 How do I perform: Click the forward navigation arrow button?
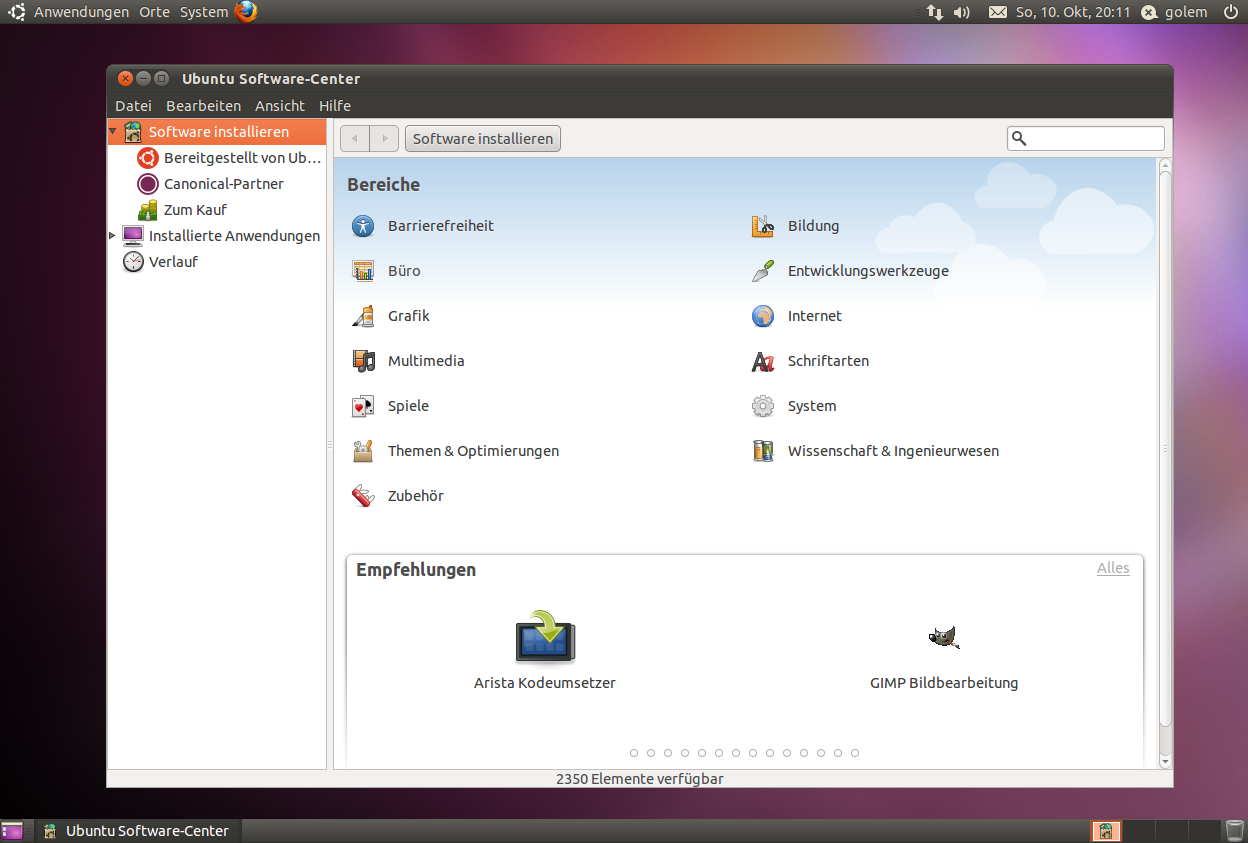pyautogui.click(x=385, y=138)
